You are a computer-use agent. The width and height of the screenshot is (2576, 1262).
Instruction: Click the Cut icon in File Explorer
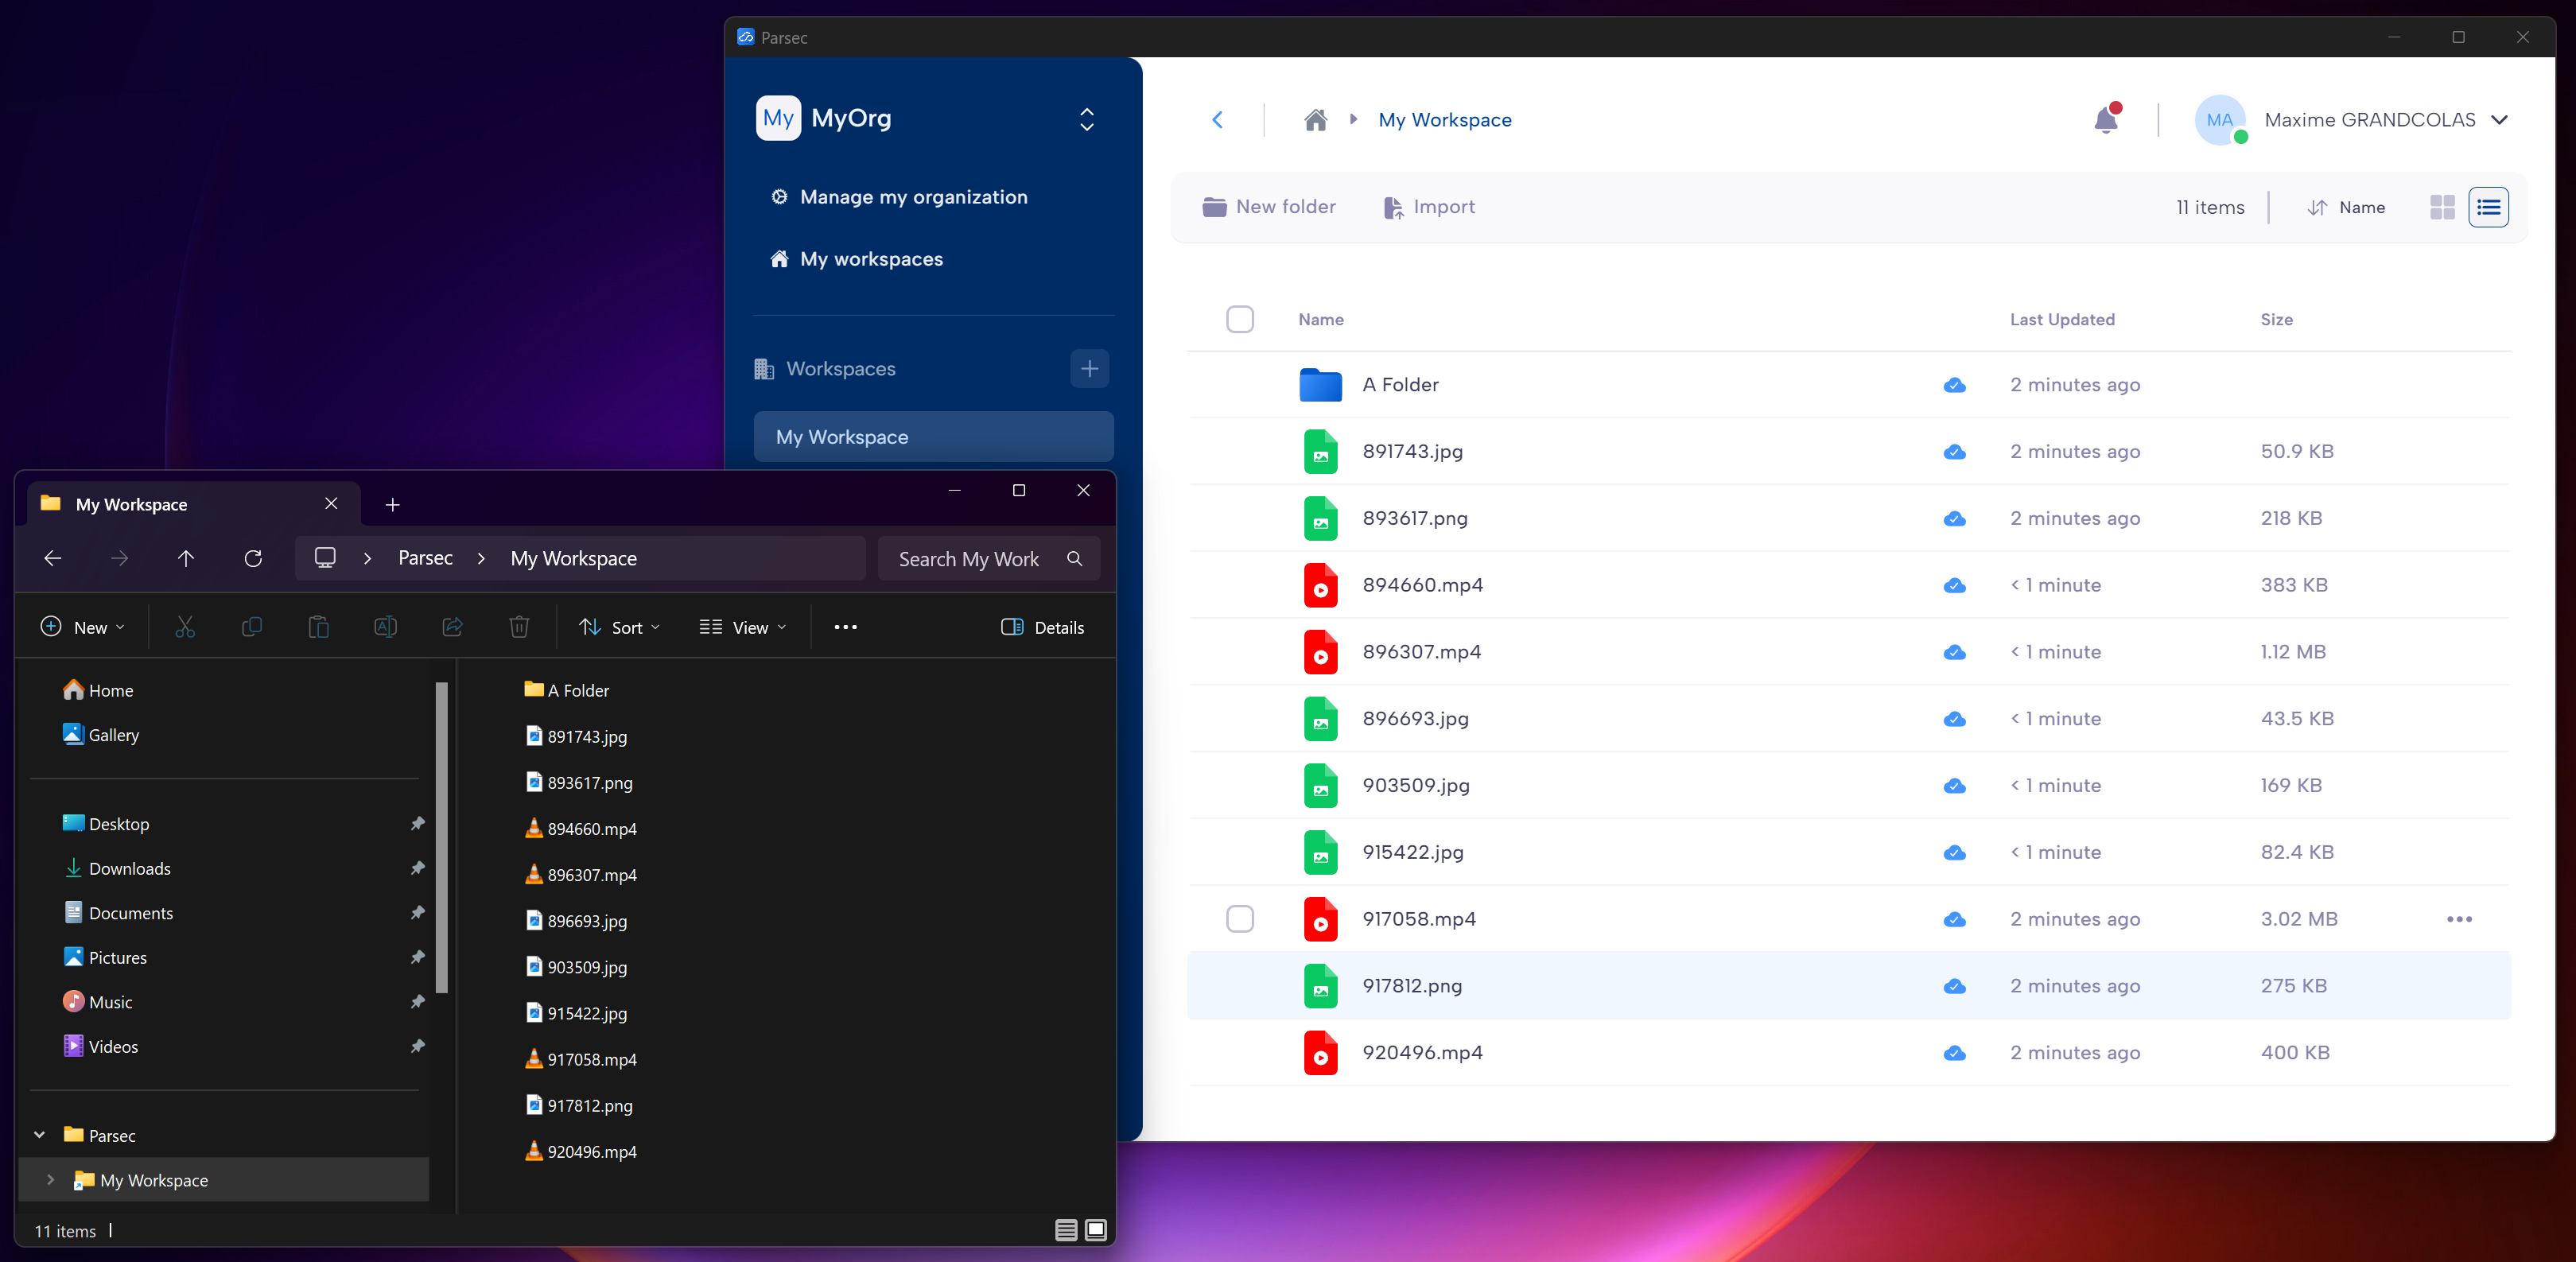(185, 627)
